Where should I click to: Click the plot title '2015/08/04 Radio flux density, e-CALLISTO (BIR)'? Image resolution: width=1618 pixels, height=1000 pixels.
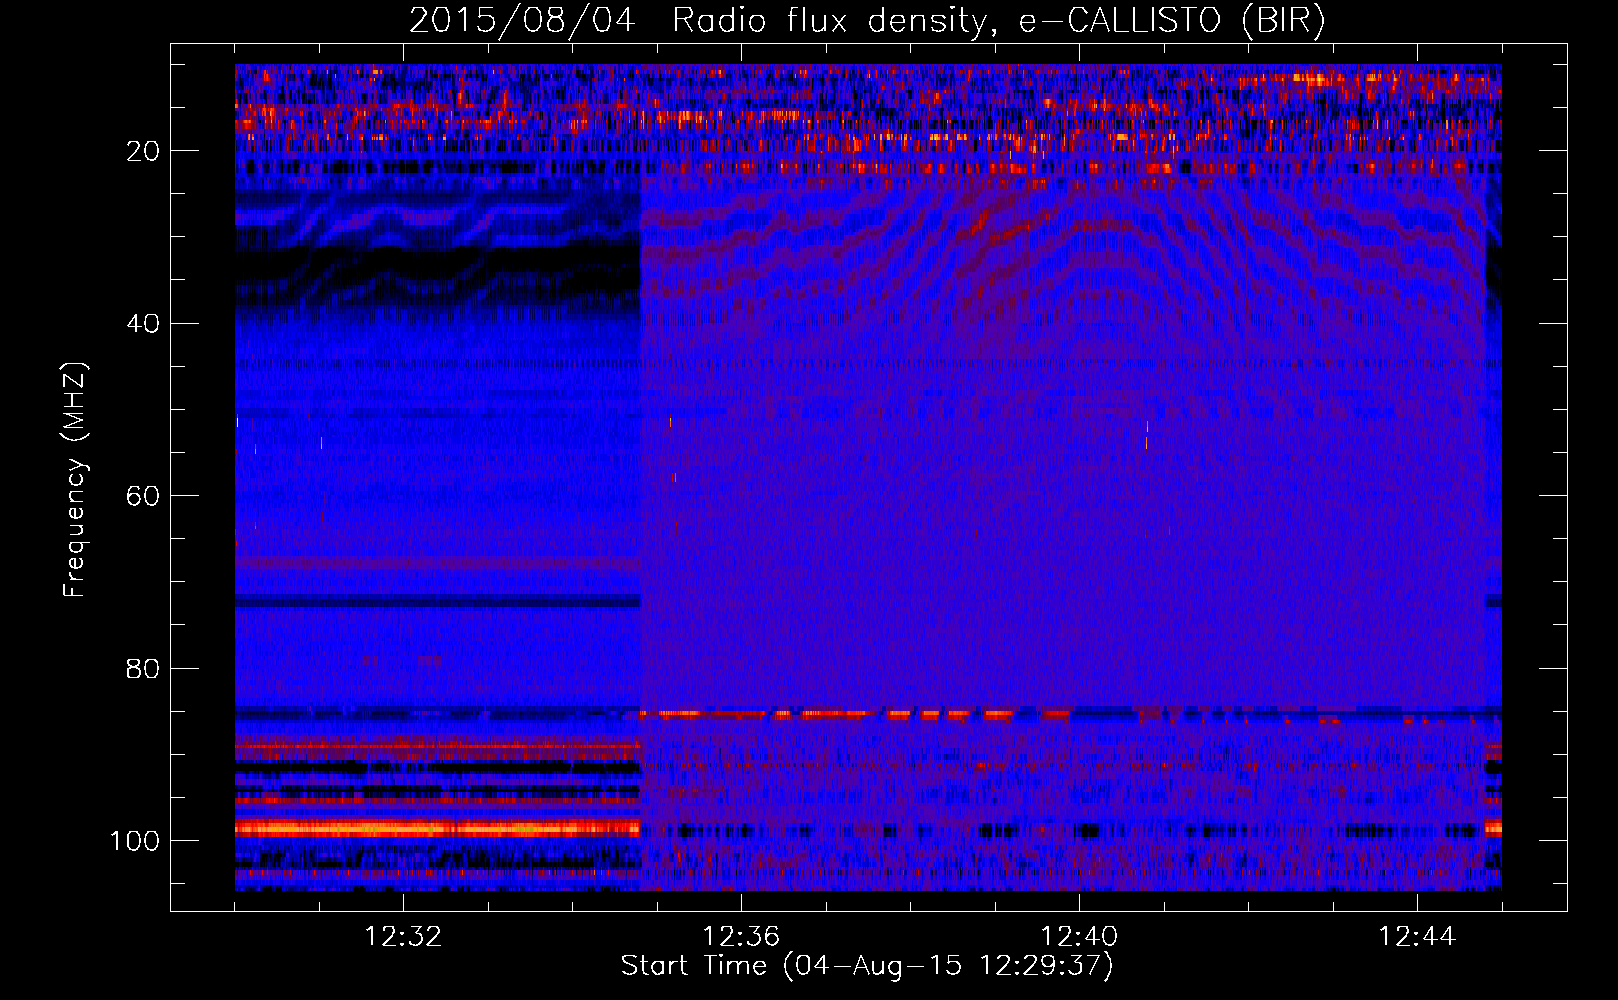tap(867, 21)
